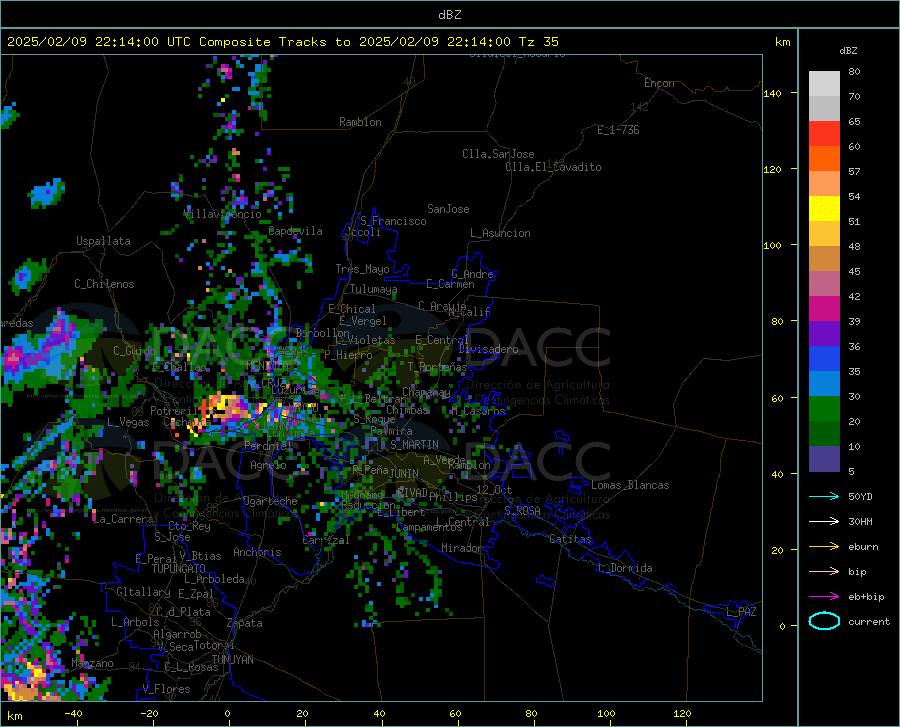Click the L_Vegas place label
Screen dimensions: 900x727
pyautogui.click(x=128, y=422)
